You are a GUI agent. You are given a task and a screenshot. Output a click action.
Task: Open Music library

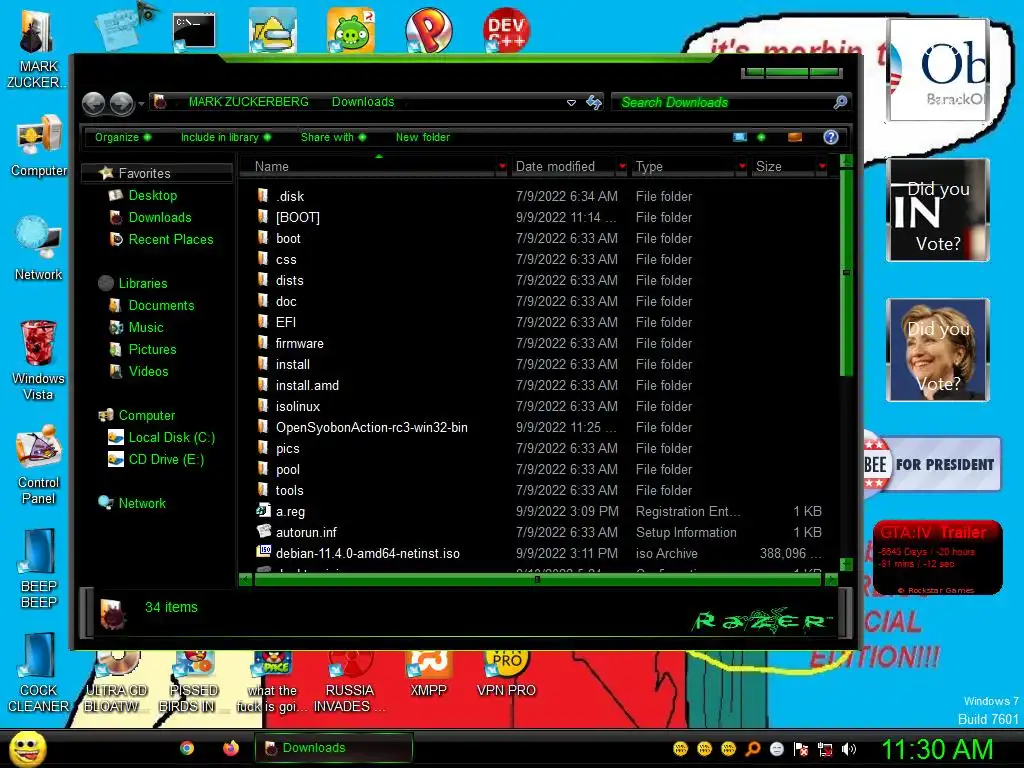[x=146, y=328]
